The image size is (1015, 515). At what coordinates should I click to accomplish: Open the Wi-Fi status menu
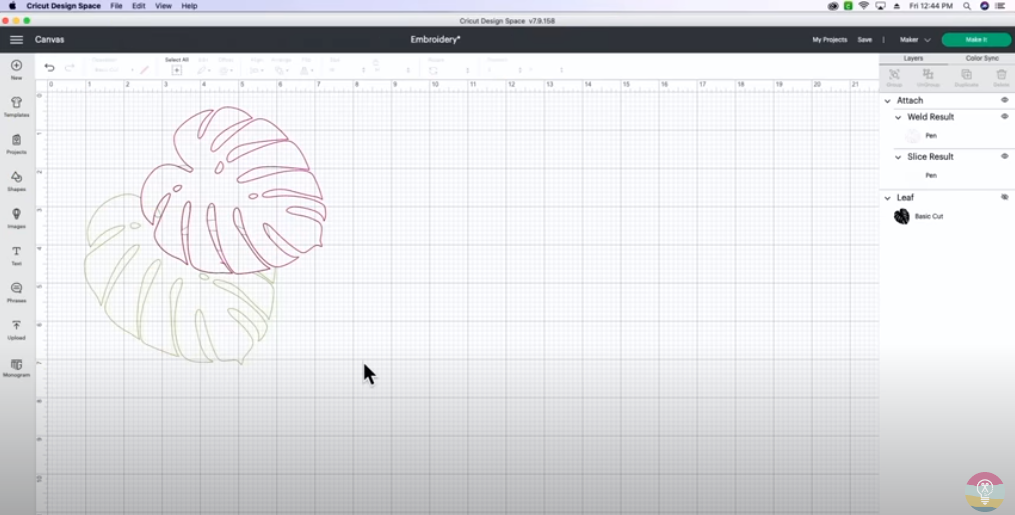pos(864,6)
